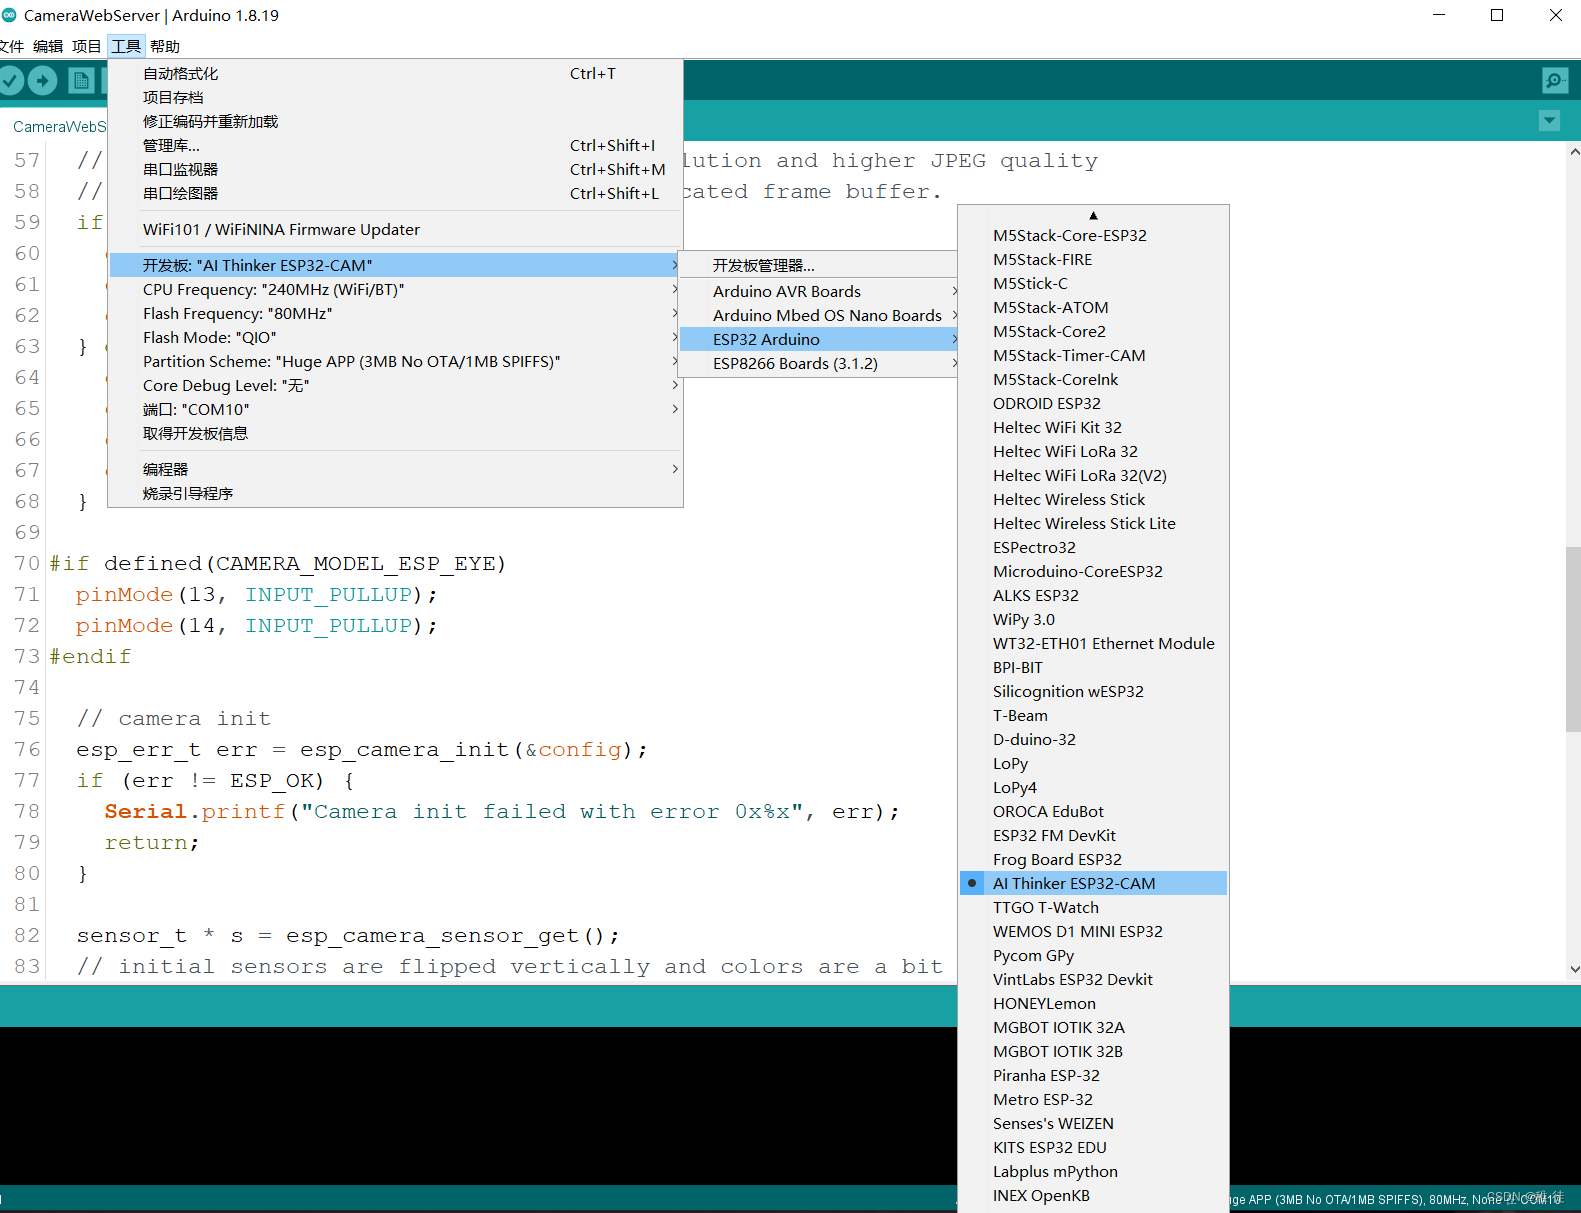Open the Serial Monitor magnifier icon
The width and height of the screenshot is (1581, 1213).
point(1555,81)
